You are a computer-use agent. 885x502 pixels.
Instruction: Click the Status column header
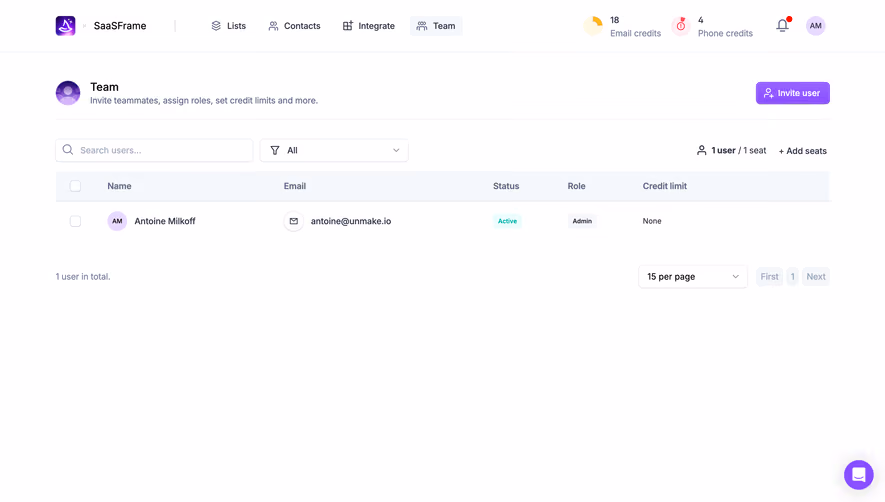(506, 186)
